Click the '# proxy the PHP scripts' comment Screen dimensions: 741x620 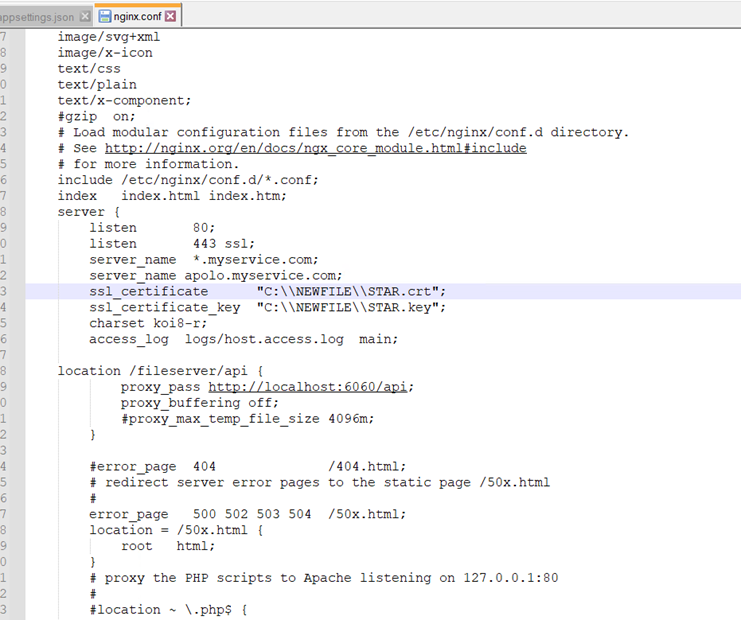point(324,577)
